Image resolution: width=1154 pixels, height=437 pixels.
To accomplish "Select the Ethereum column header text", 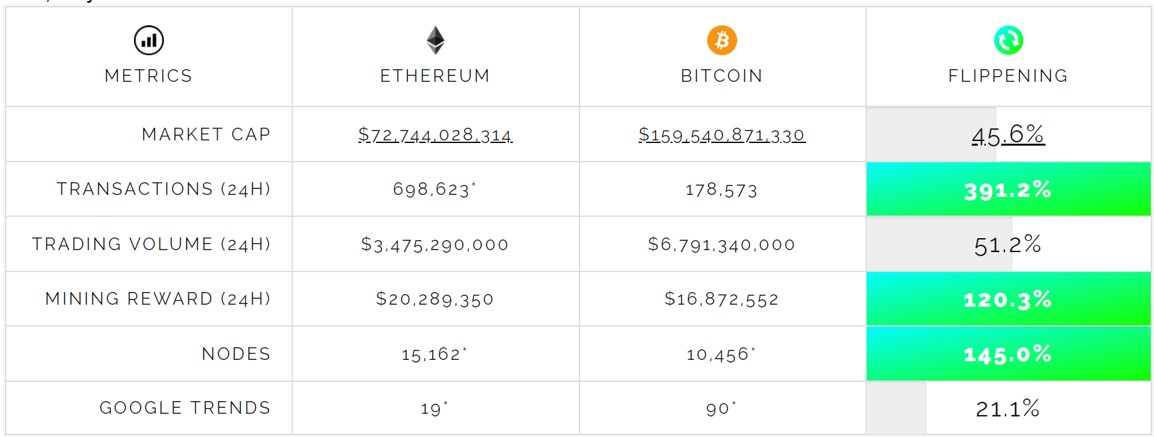I will pyautogui.click(x=435, y=76).
